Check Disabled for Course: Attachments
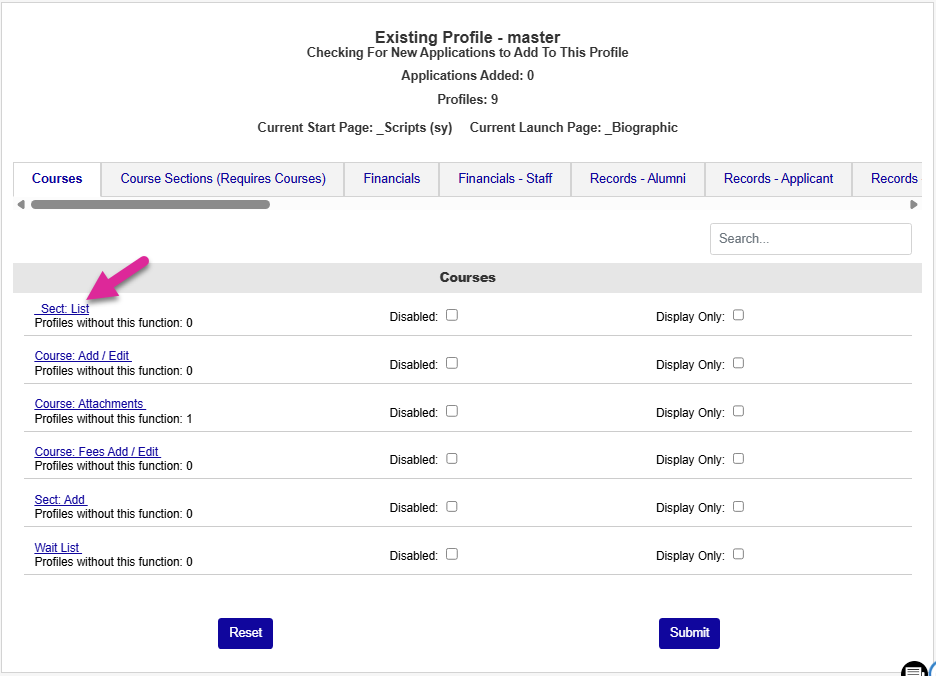The width and height of the screenshot is (936, 676). (x=452, y=411)
